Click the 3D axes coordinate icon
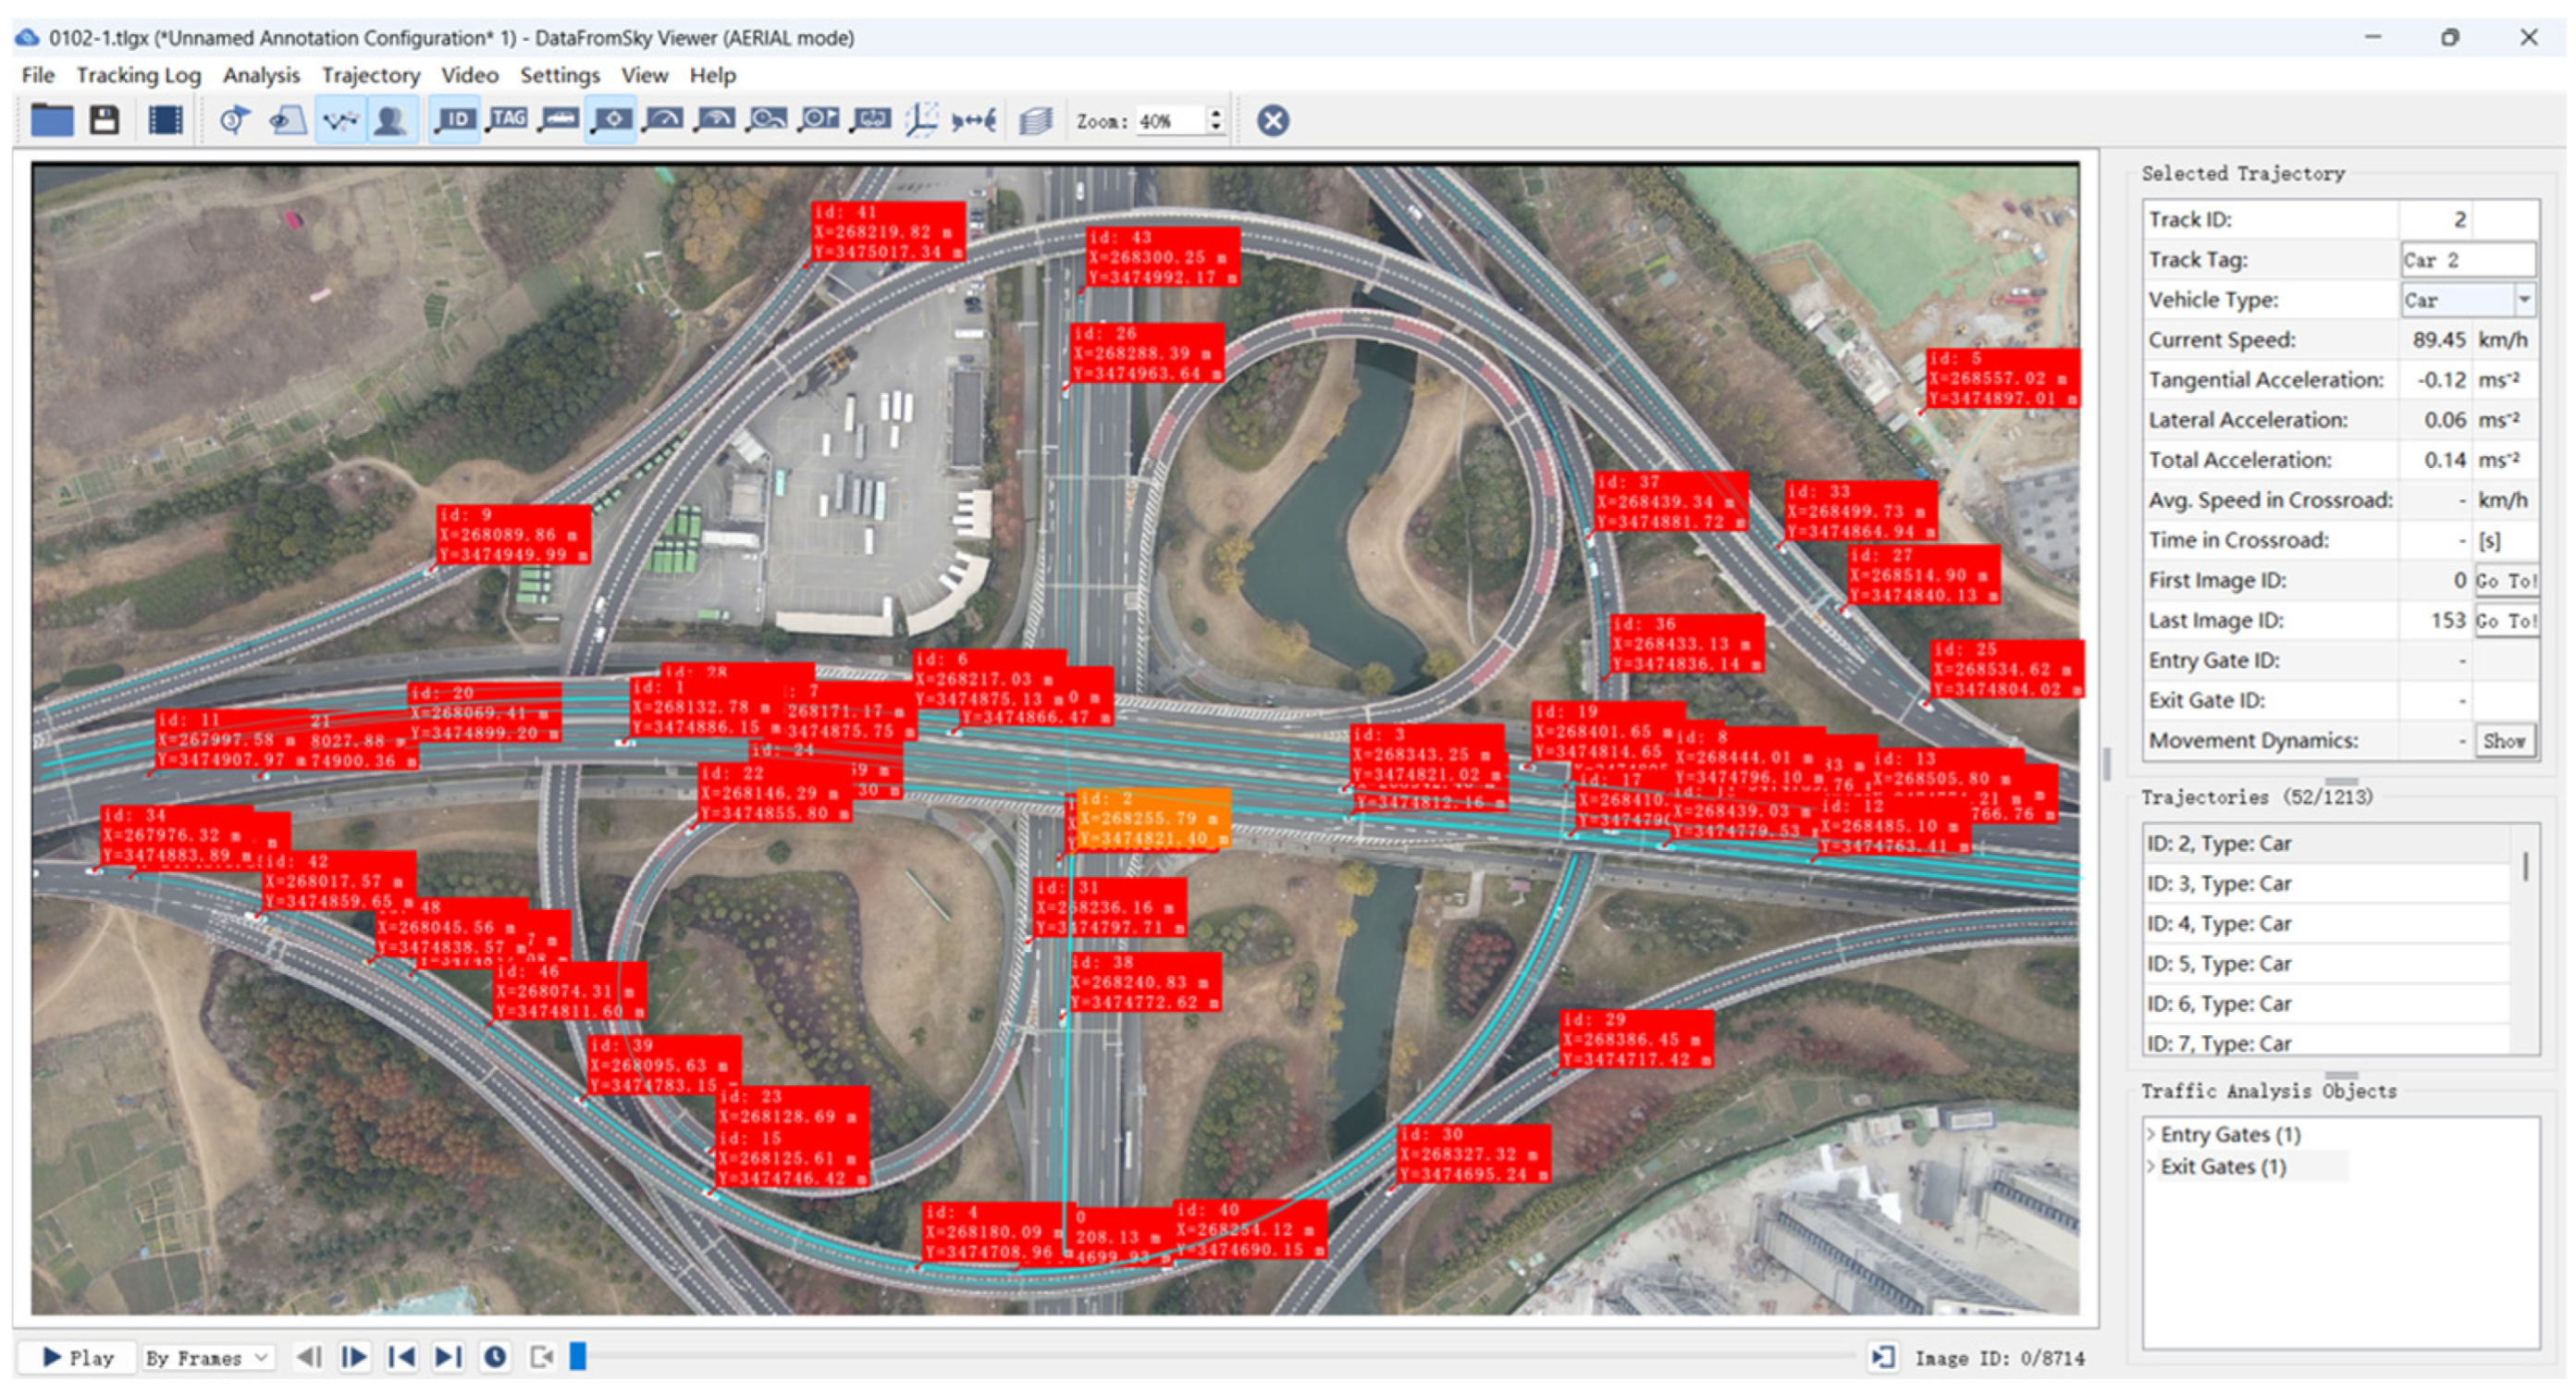The width and height of the screenshot is (2576, 1394). pyautogui.click(x=921, y=121)
